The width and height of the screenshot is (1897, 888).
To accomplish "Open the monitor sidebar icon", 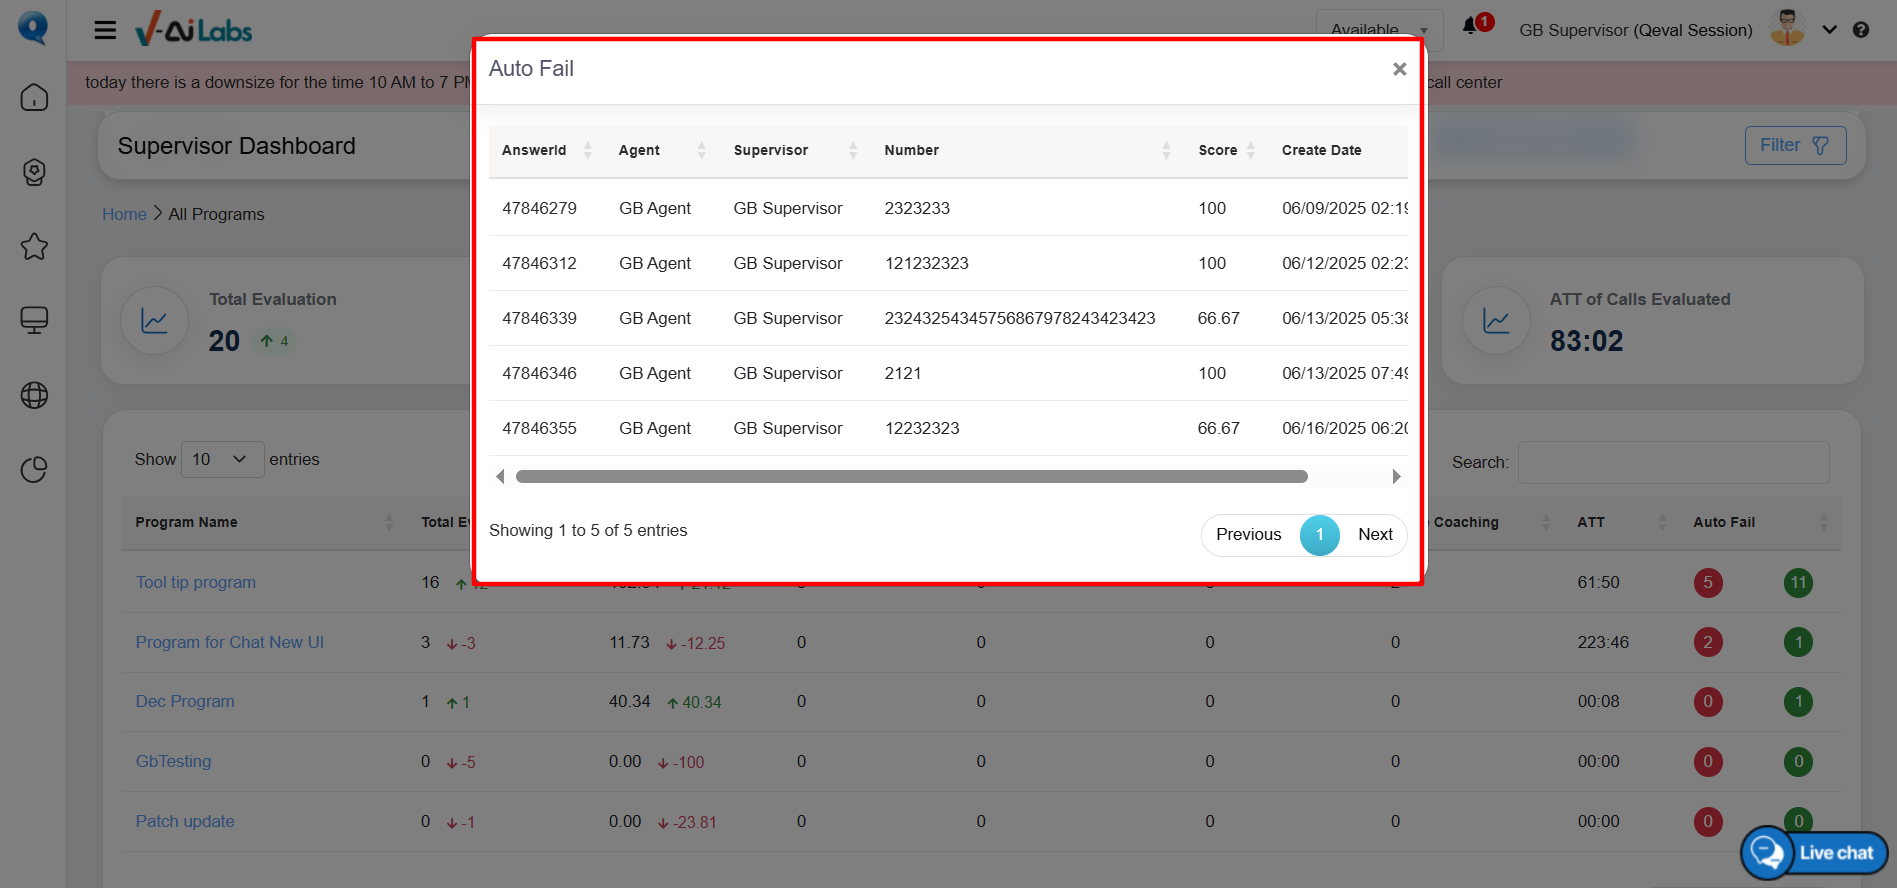I will point(34,320).
